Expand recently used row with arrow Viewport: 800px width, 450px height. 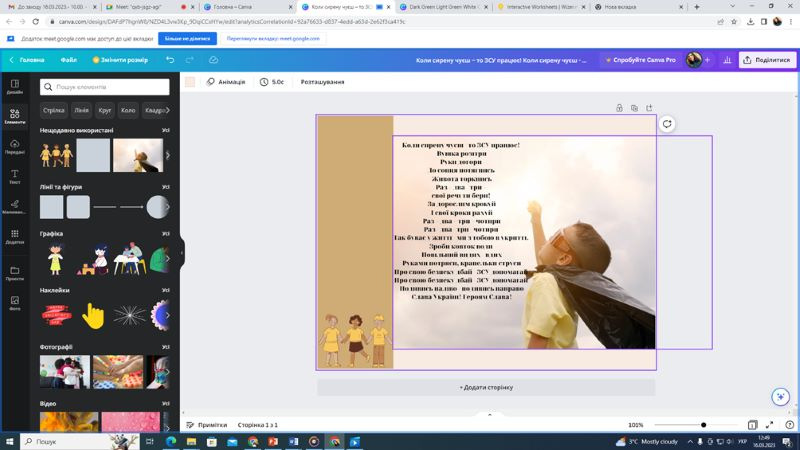pyautogui.click(x=167, y=155)
